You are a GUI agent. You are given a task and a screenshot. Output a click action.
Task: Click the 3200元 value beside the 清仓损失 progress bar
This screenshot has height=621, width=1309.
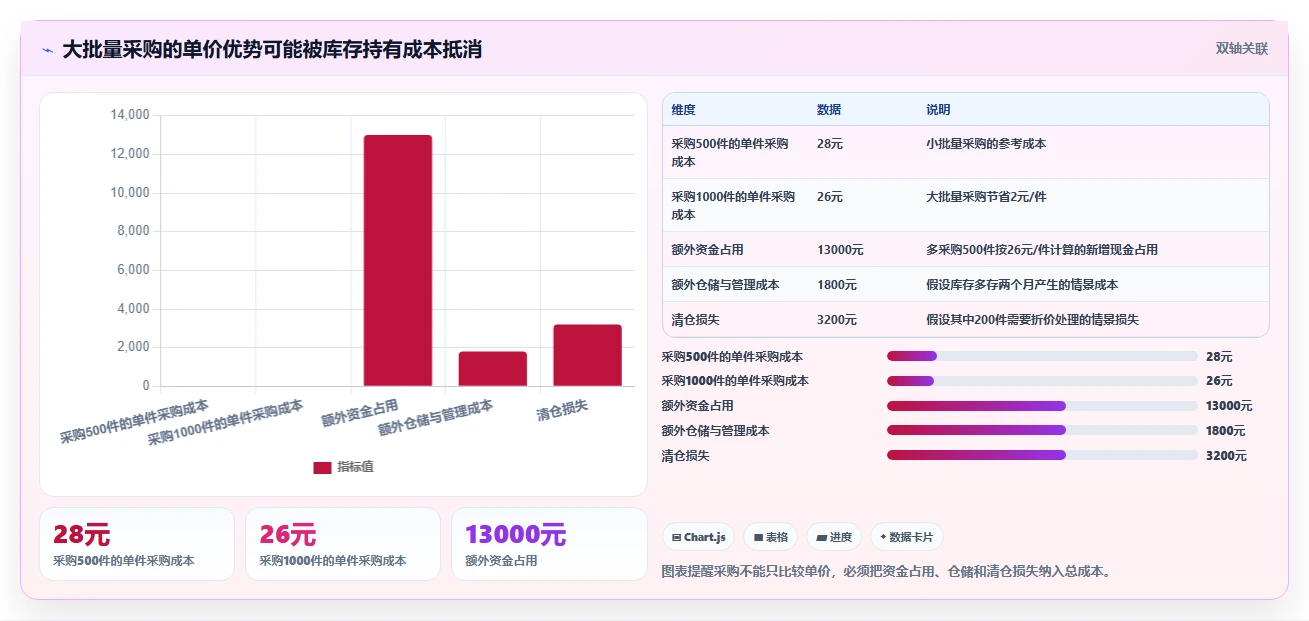pyautogui.click(x=1226, y=456)
